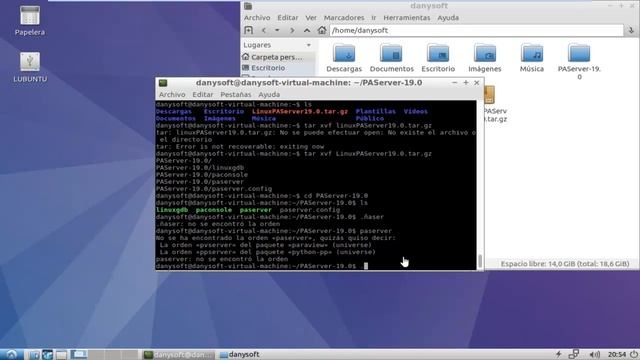Select the Música folder
Screen dimensions: 640x360
531,58
